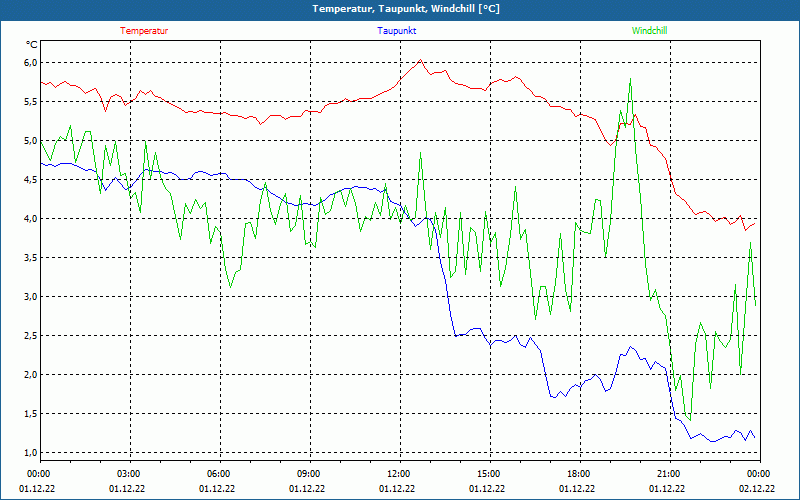
Task: Click the '21:00' time axis label
Action: [669, 474]
